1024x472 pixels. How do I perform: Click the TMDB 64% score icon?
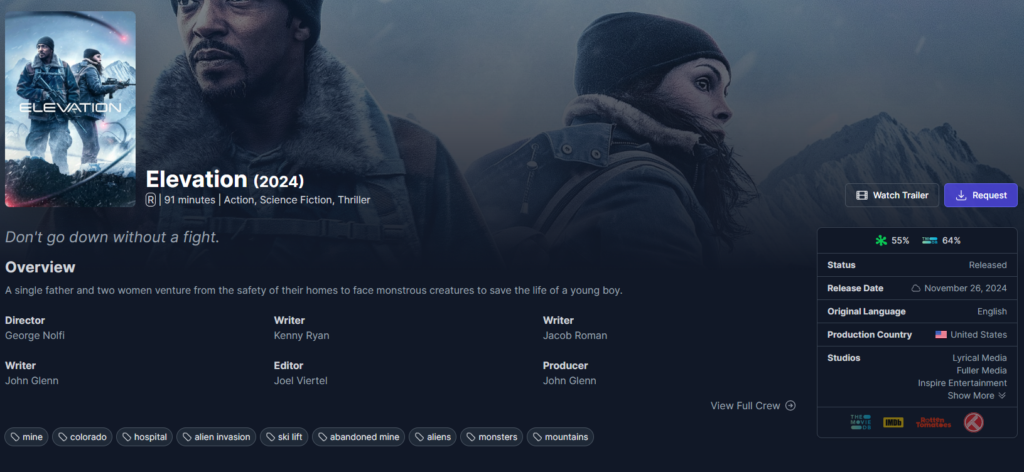click(929, 240)
